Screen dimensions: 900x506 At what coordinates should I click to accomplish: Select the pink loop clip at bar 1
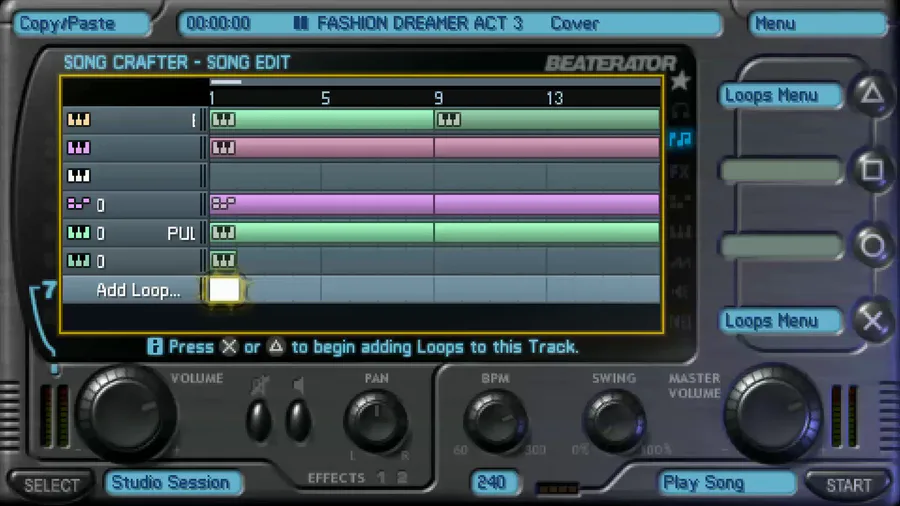pos(322,147)
